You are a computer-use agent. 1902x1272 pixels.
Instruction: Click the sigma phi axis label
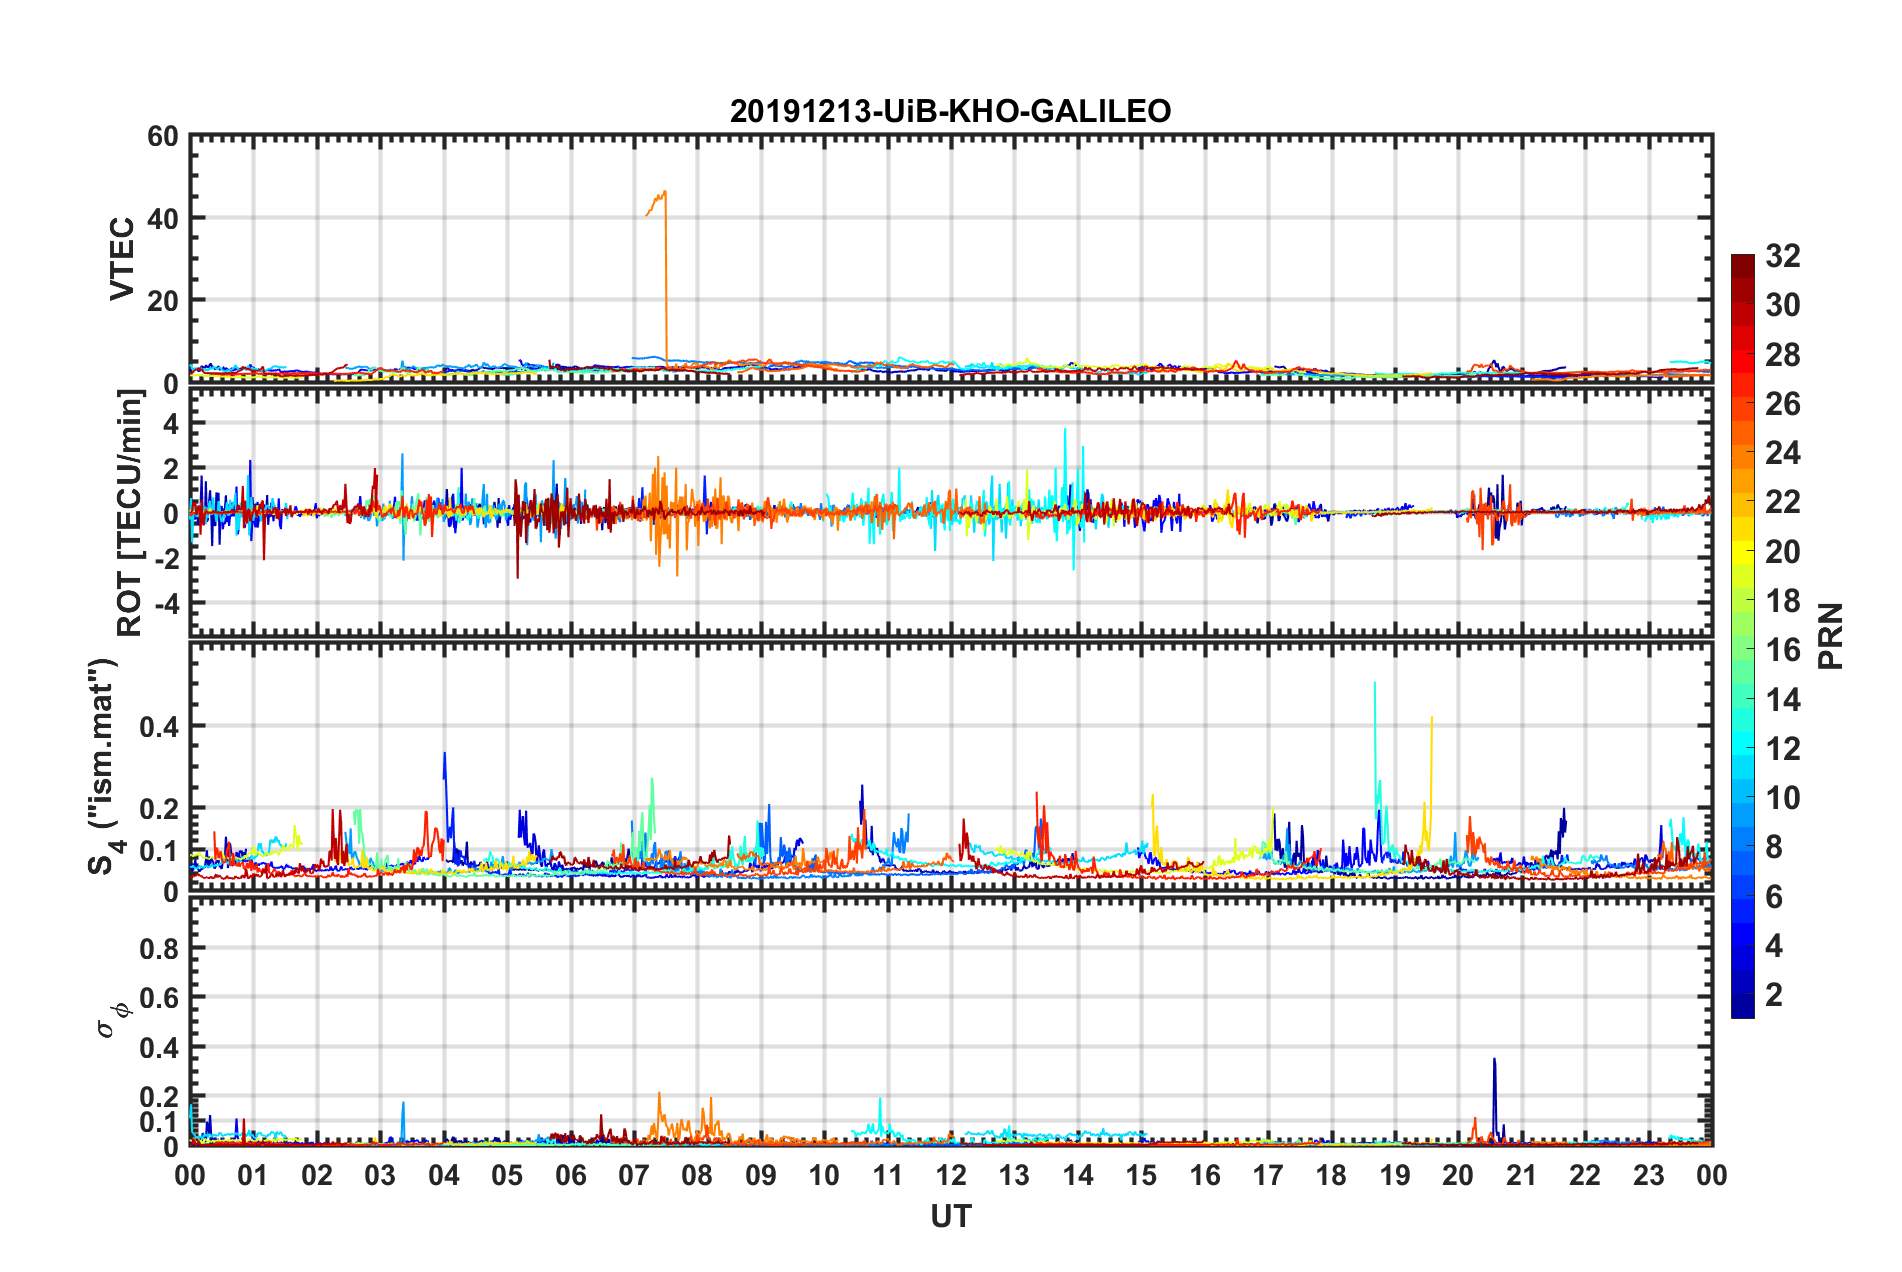pyautogui.click(x=113, y=1019)
